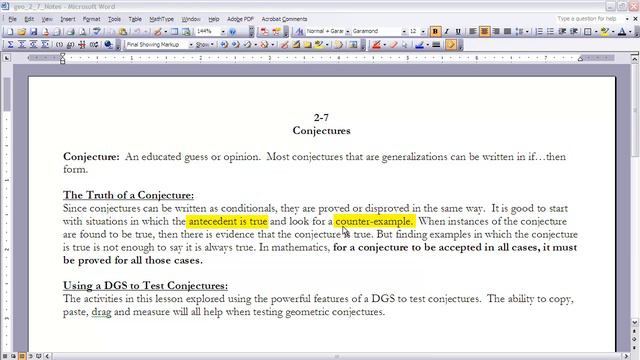Click the increase indent icon
Image resolution: width=640 pixels, height=360 pixels.
[x=574, y=31]
